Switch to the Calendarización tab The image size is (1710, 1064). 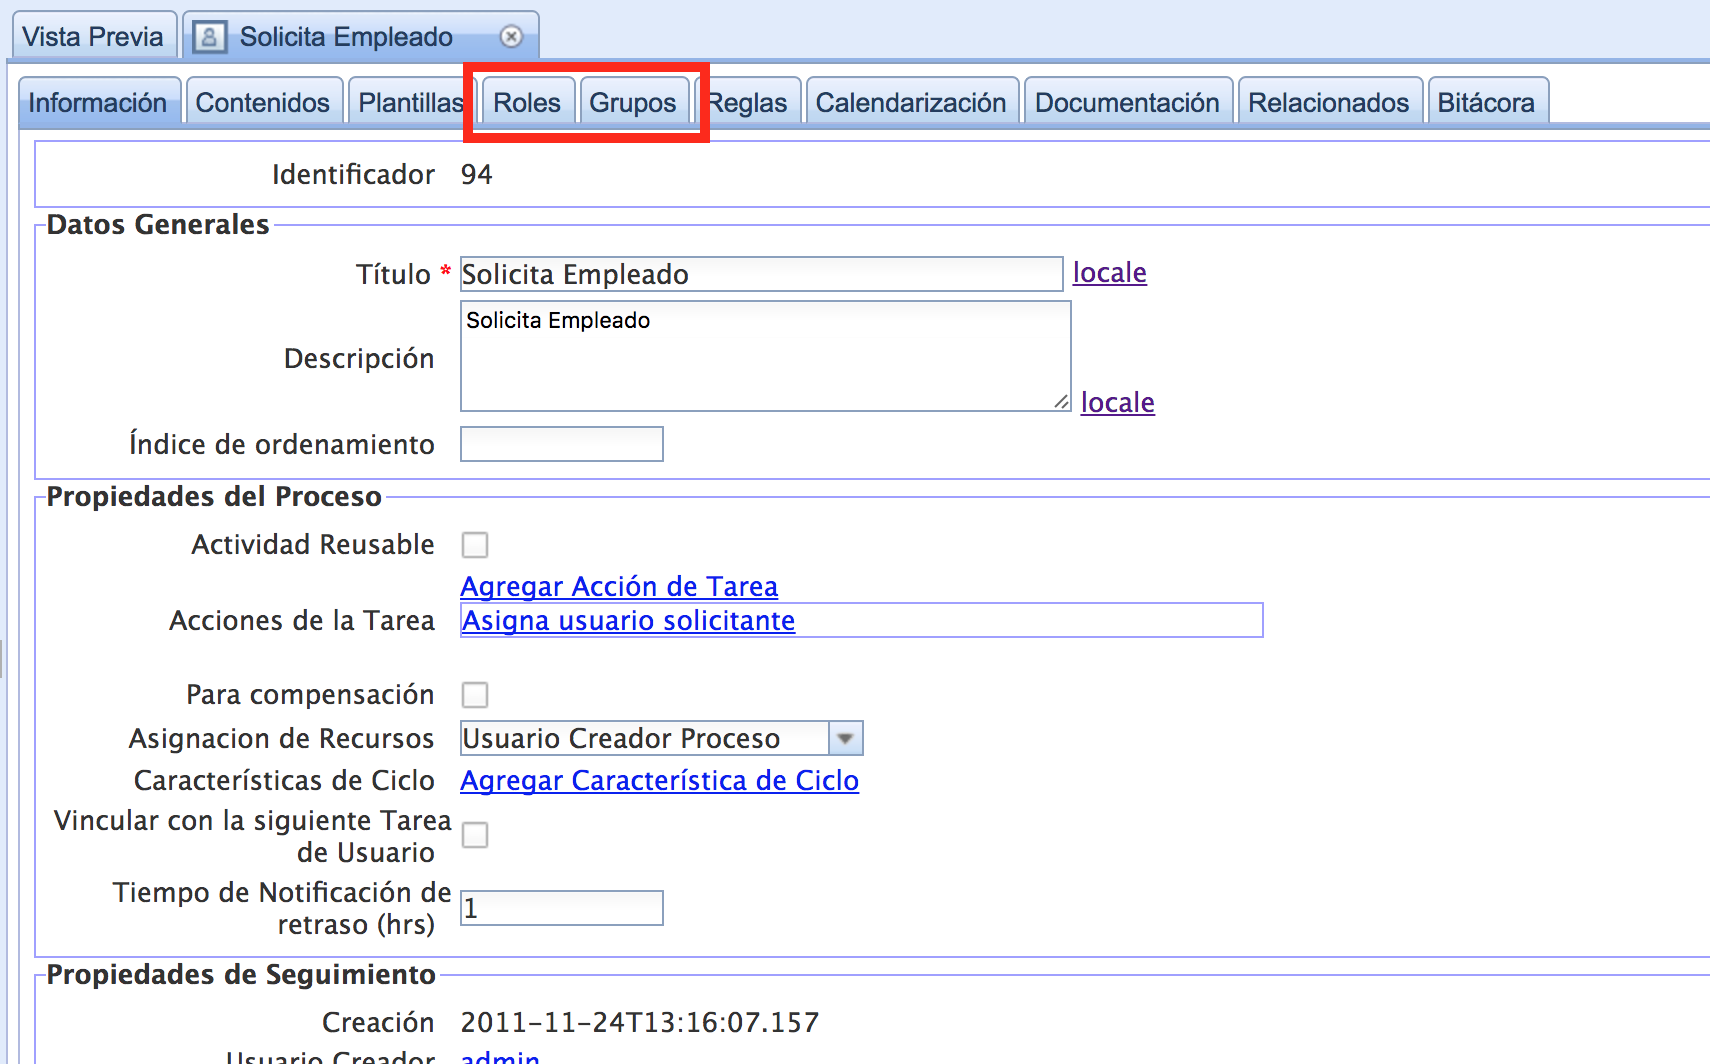pos(911,102)
